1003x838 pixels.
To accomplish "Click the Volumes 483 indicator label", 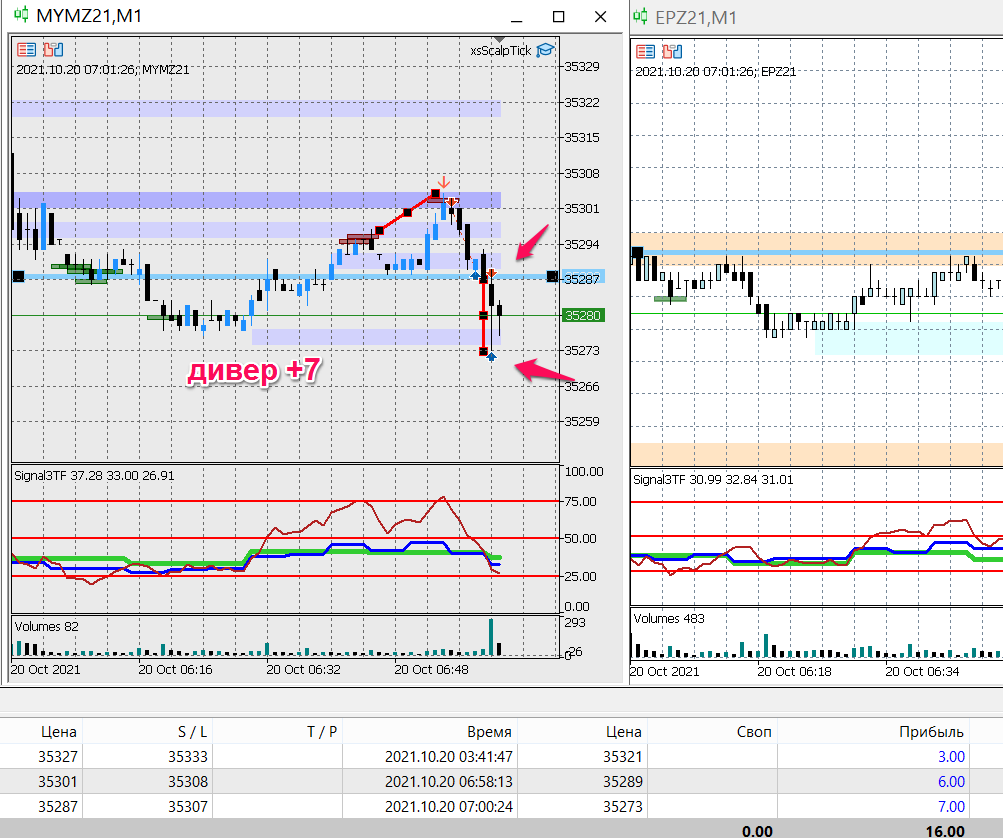I will (x=669, y=619).
